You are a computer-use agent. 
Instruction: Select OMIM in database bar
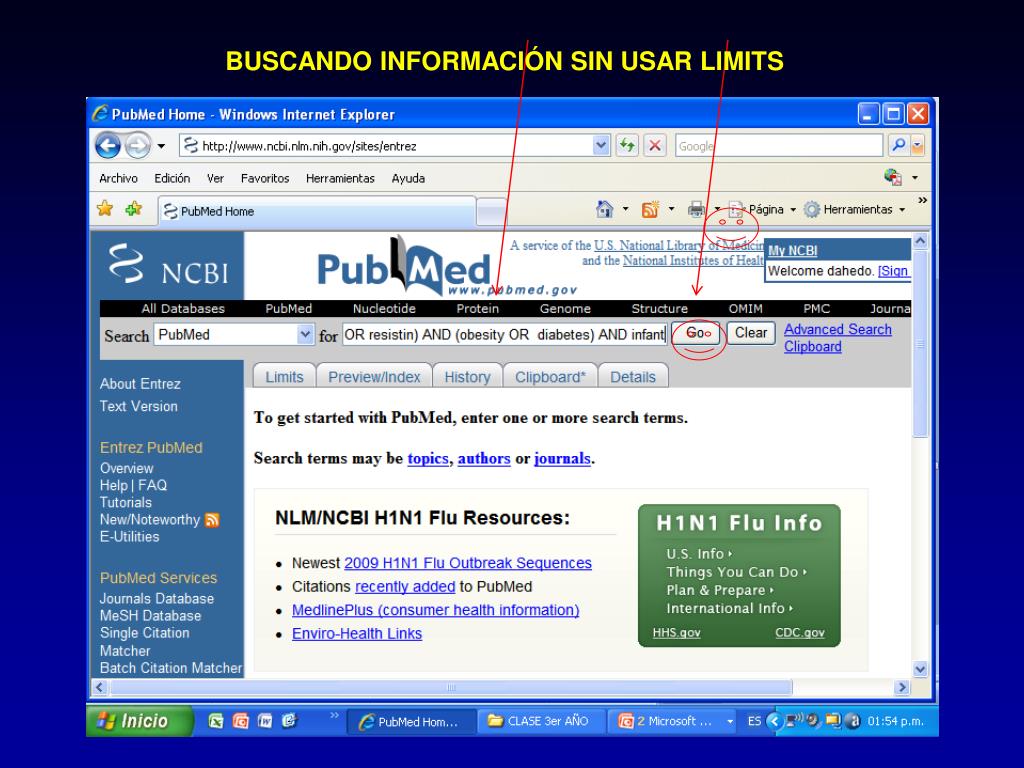point(745,308)
